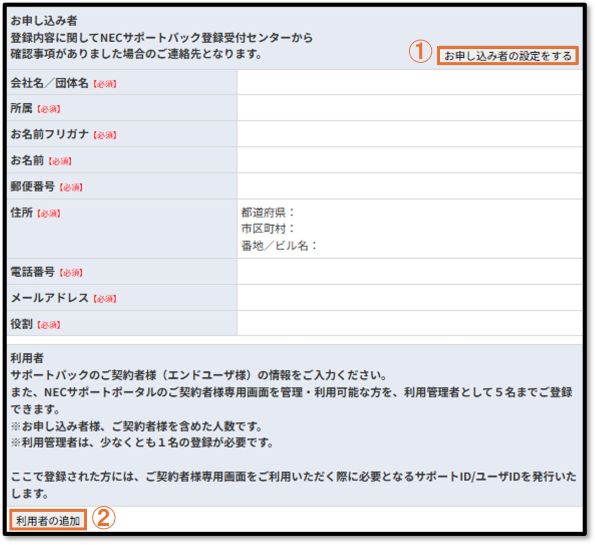Click the 郵便番号 value field

pos(409,187)
